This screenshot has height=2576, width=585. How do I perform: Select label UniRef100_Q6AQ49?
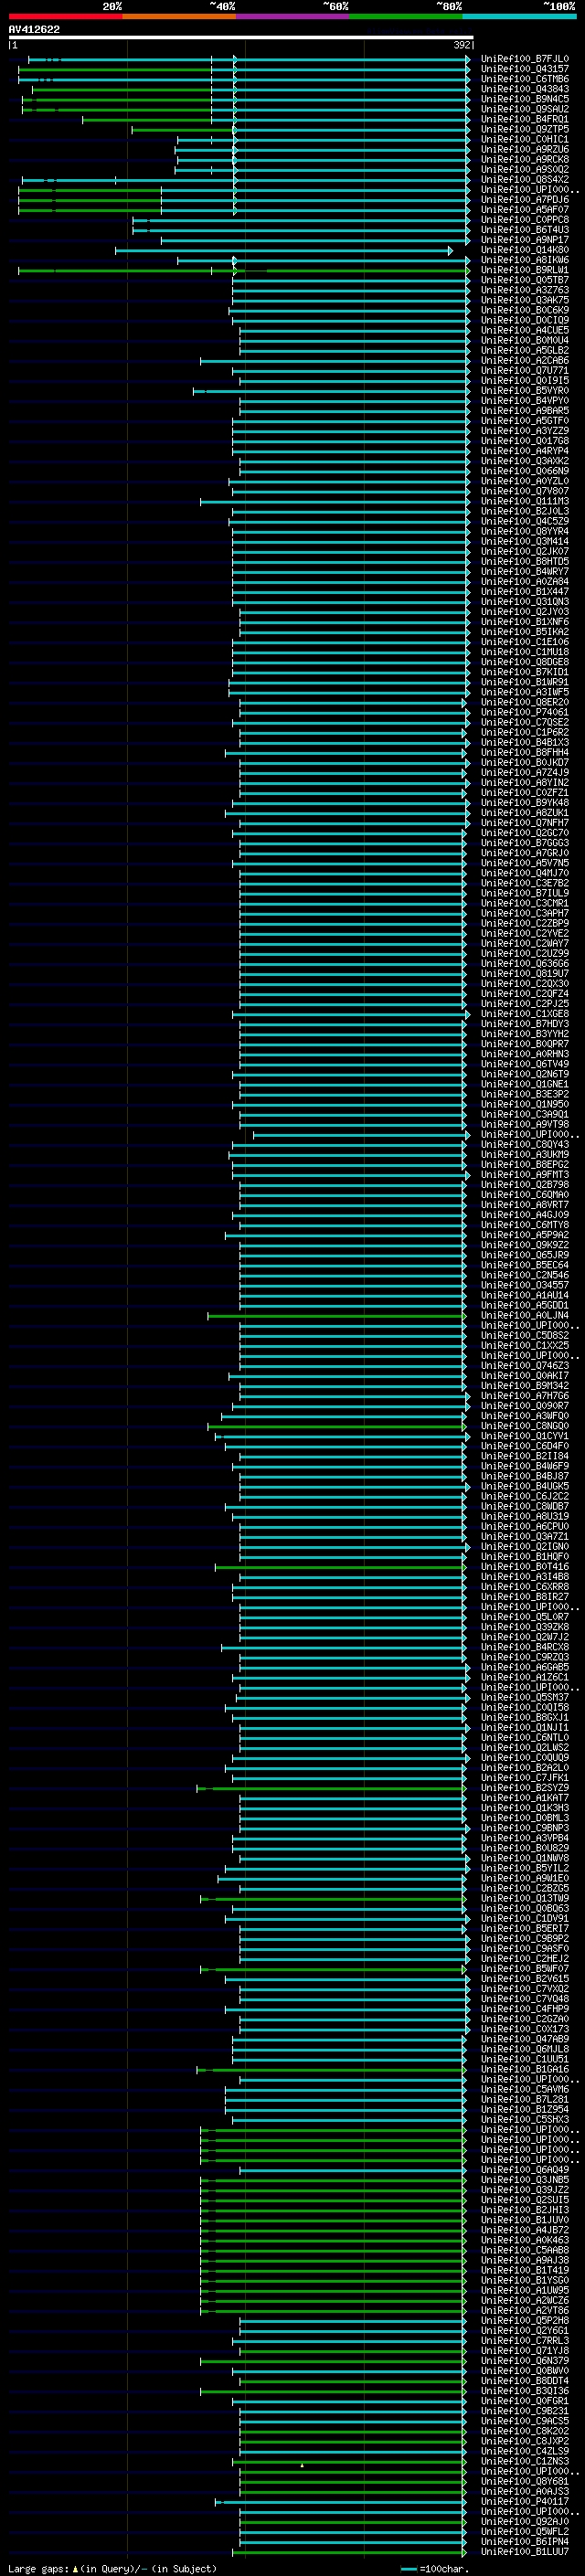pyautogui.click(x=524, y=2170)
